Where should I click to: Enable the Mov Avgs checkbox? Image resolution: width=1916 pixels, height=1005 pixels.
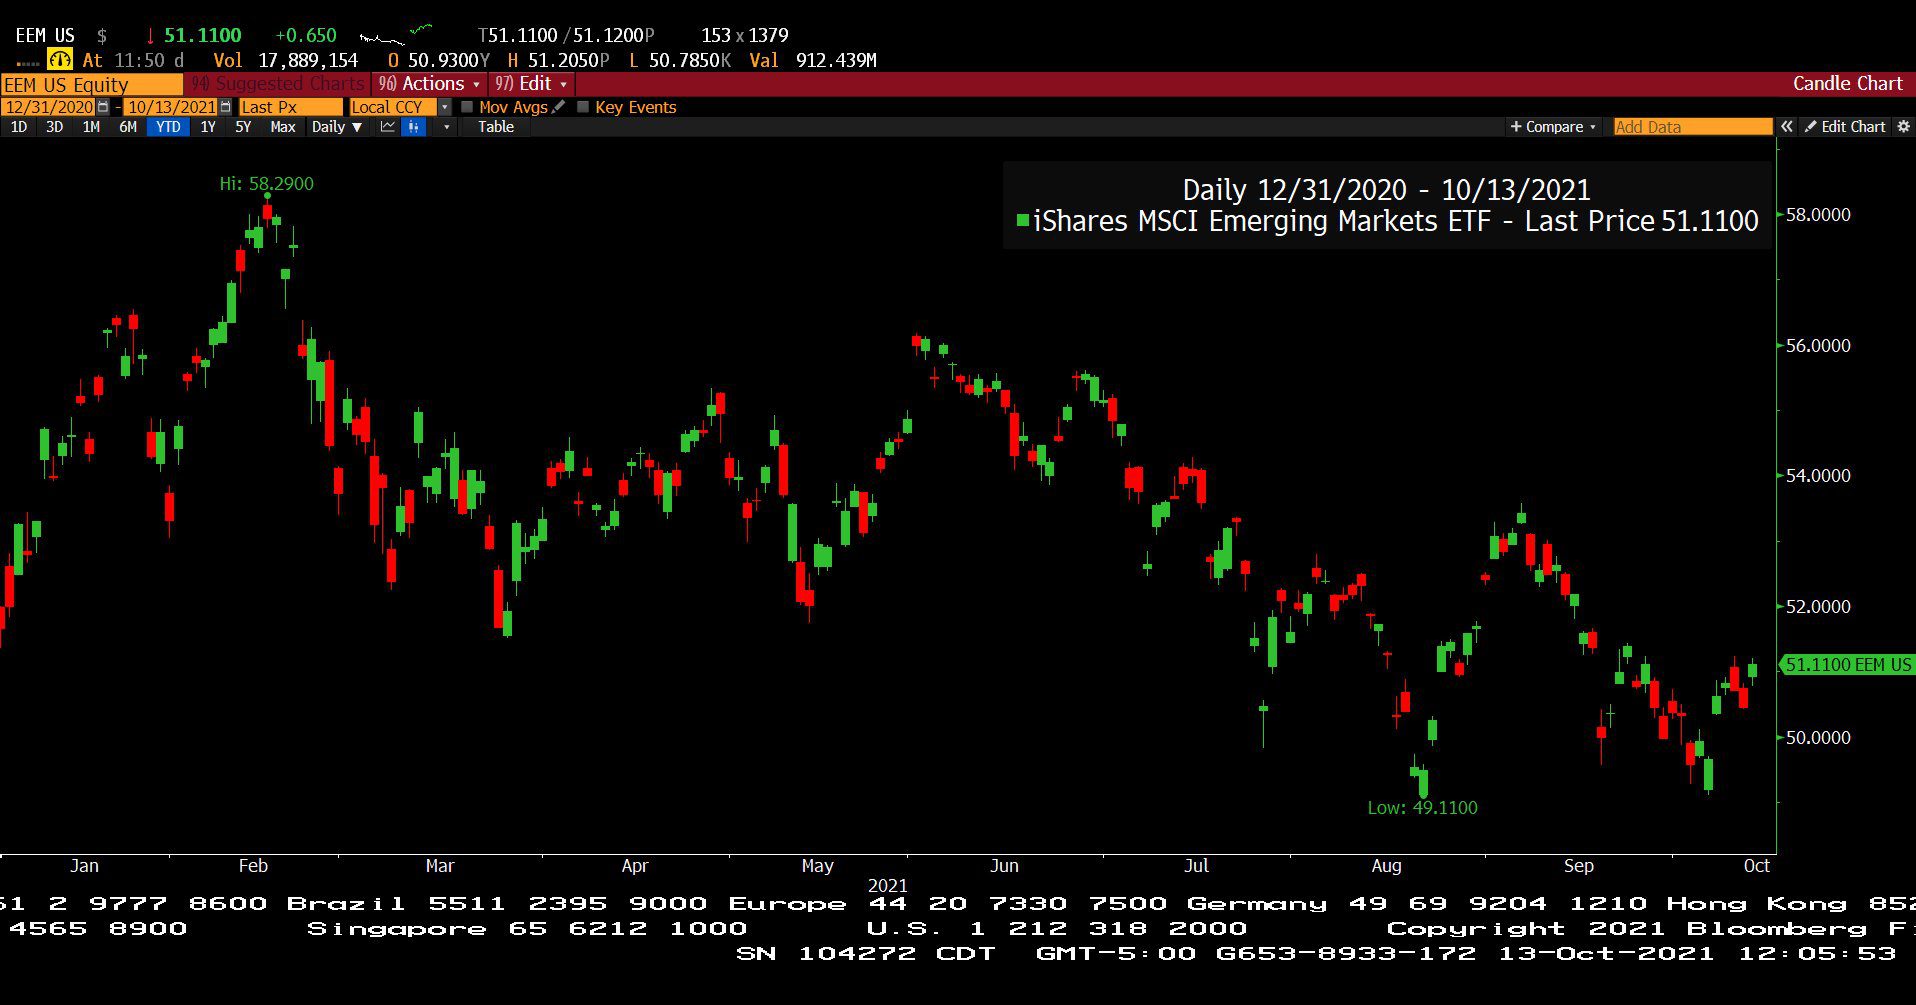pyautogui.click(x=467, y=107)
